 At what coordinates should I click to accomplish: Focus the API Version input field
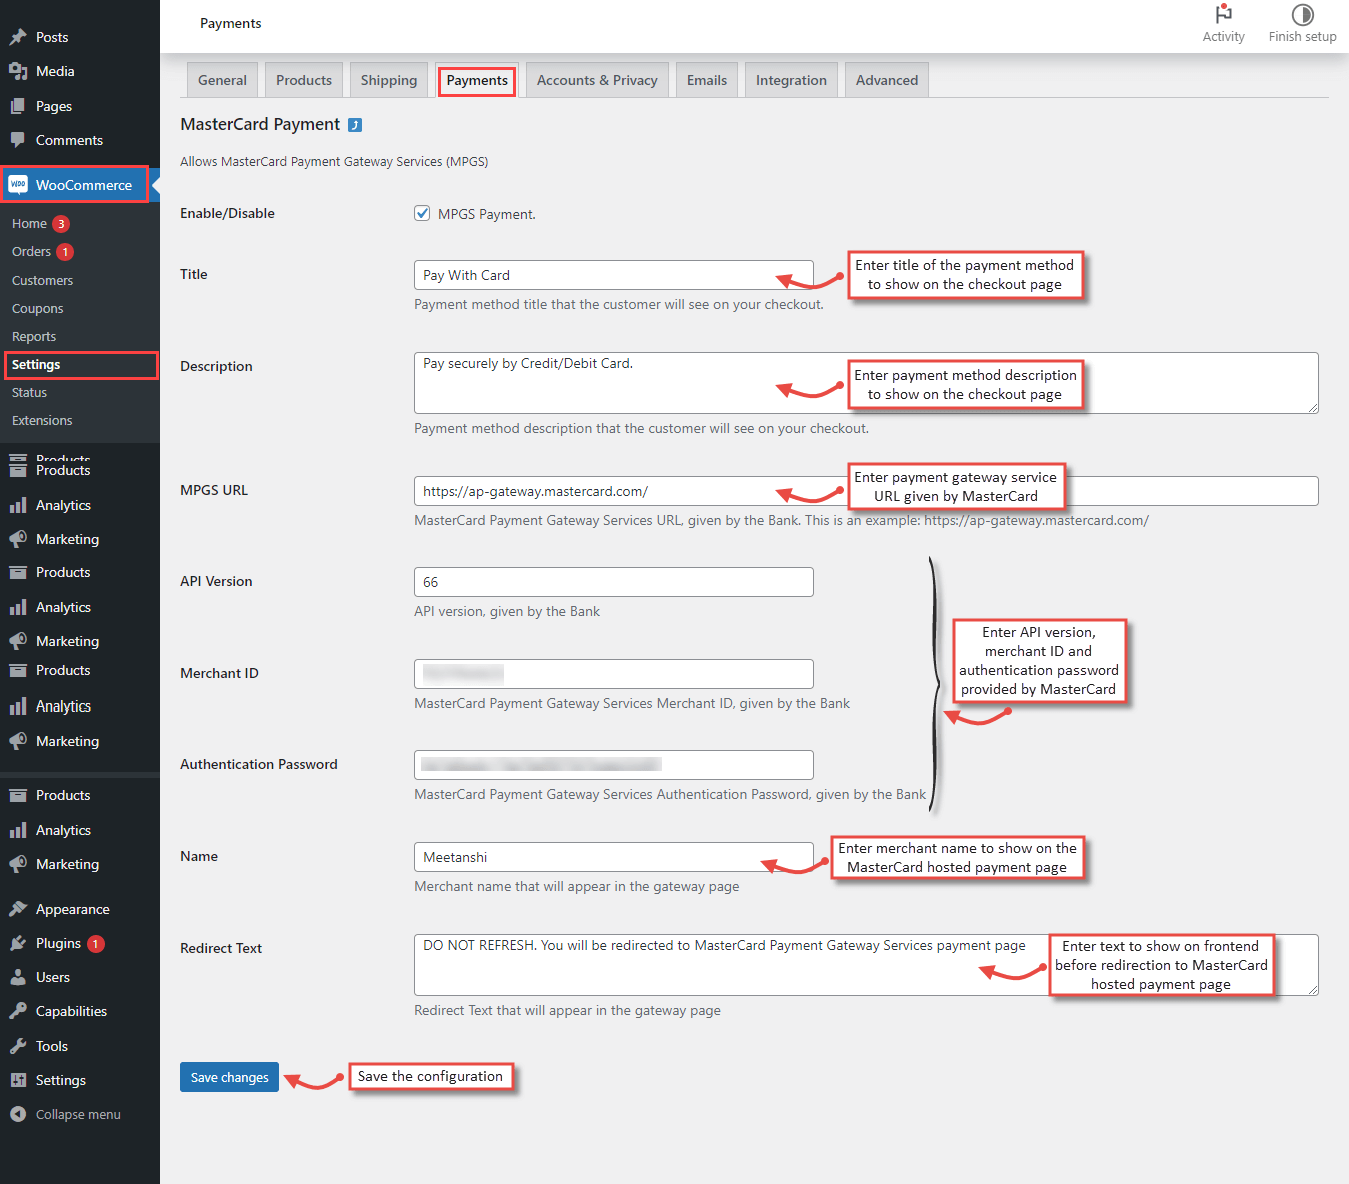pos(613,582)
